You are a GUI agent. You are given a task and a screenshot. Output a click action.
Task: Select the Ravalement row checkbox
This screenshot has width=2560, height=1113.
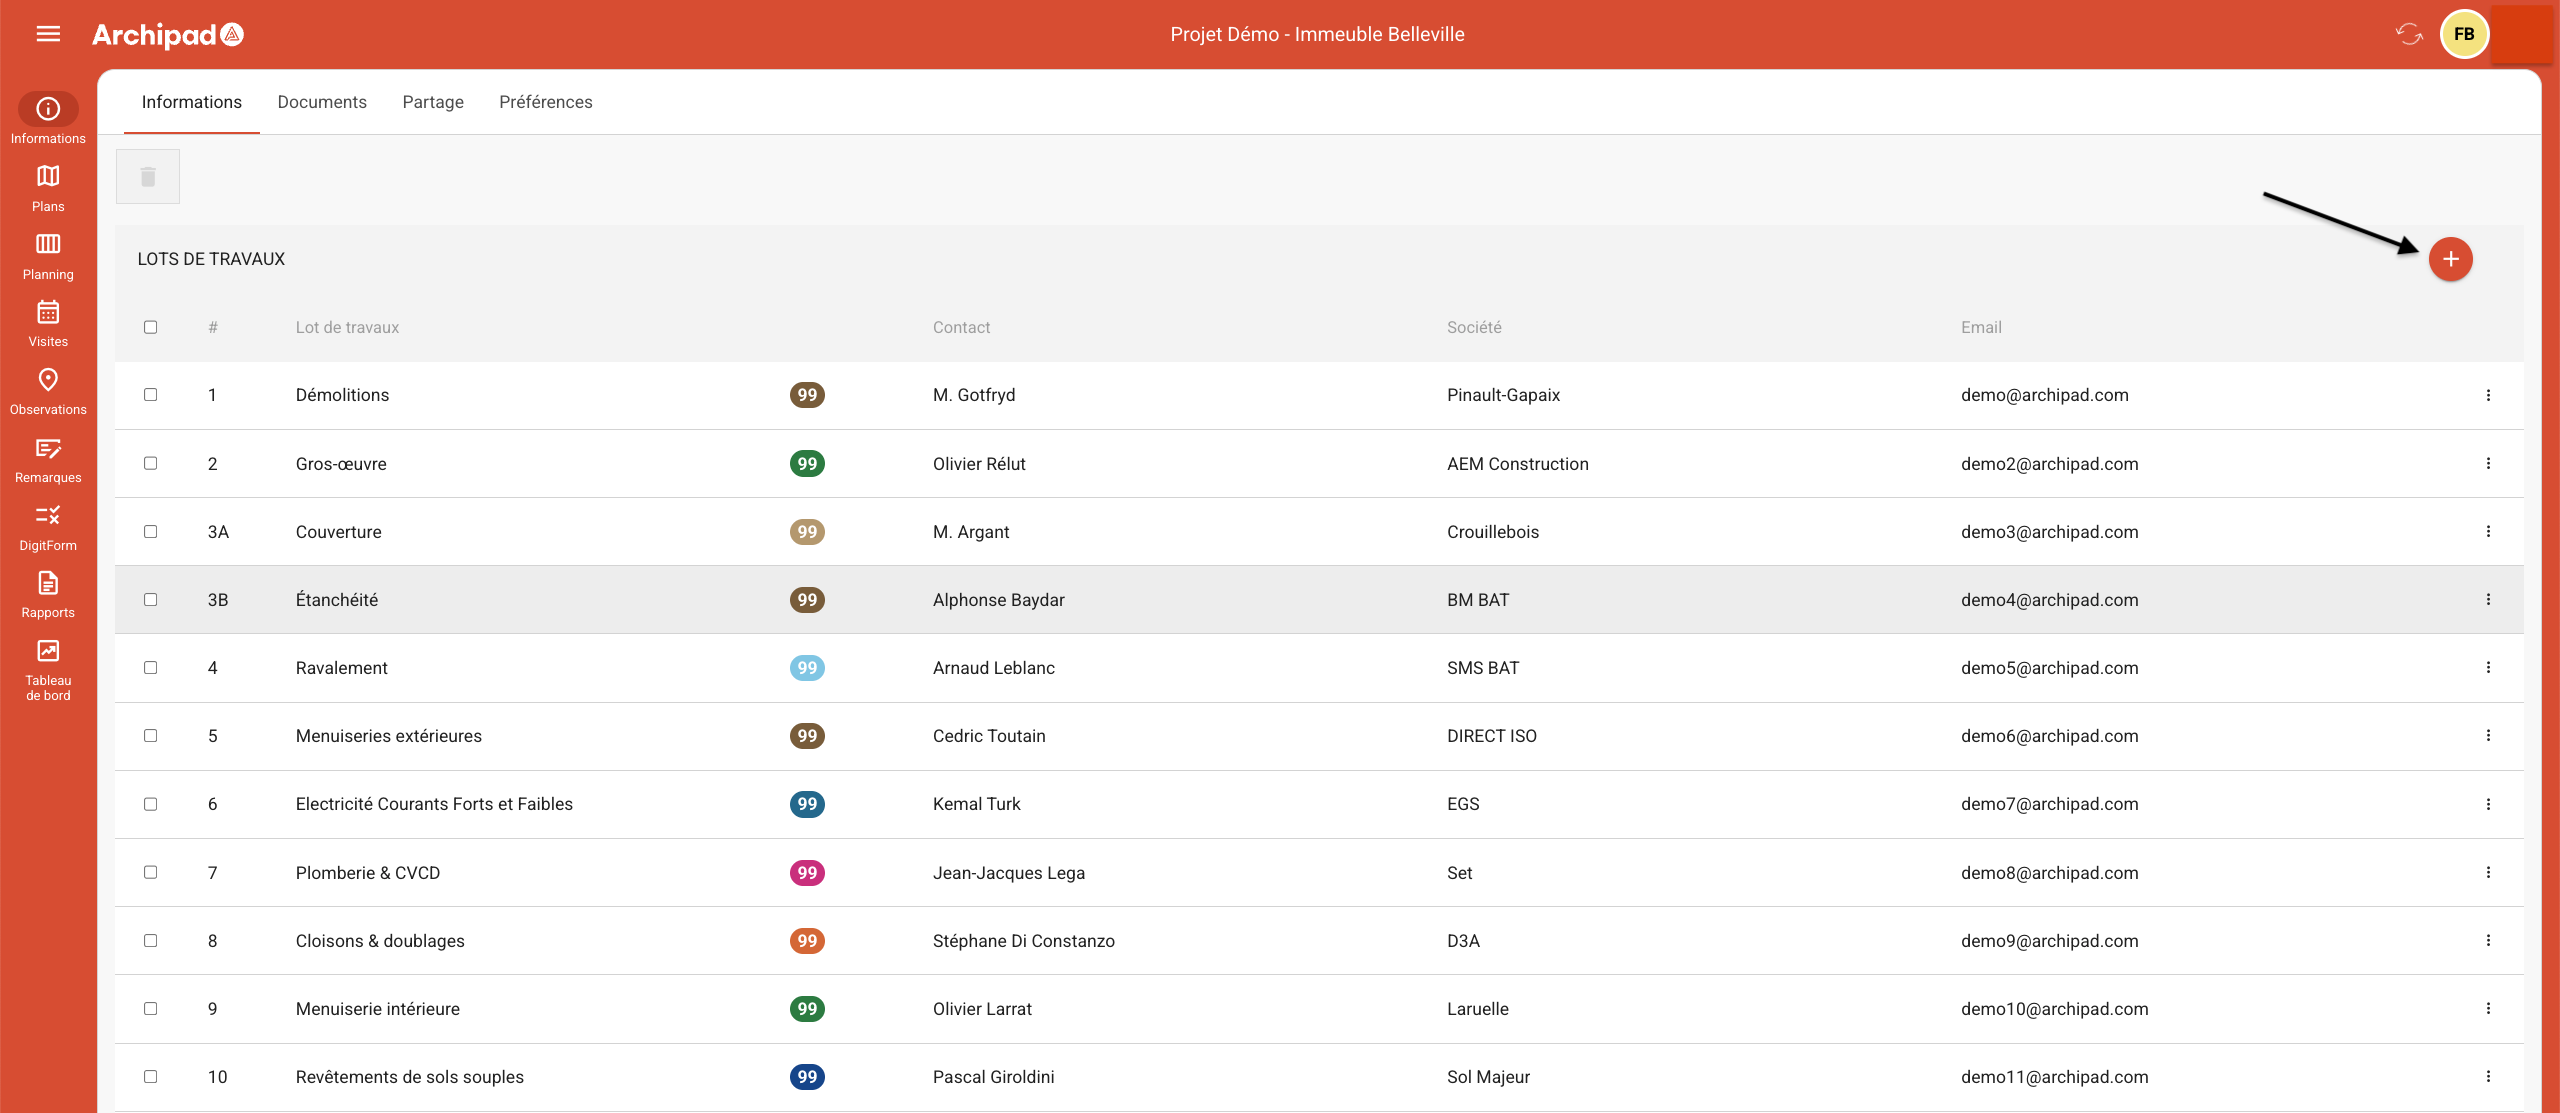[150, 668]
